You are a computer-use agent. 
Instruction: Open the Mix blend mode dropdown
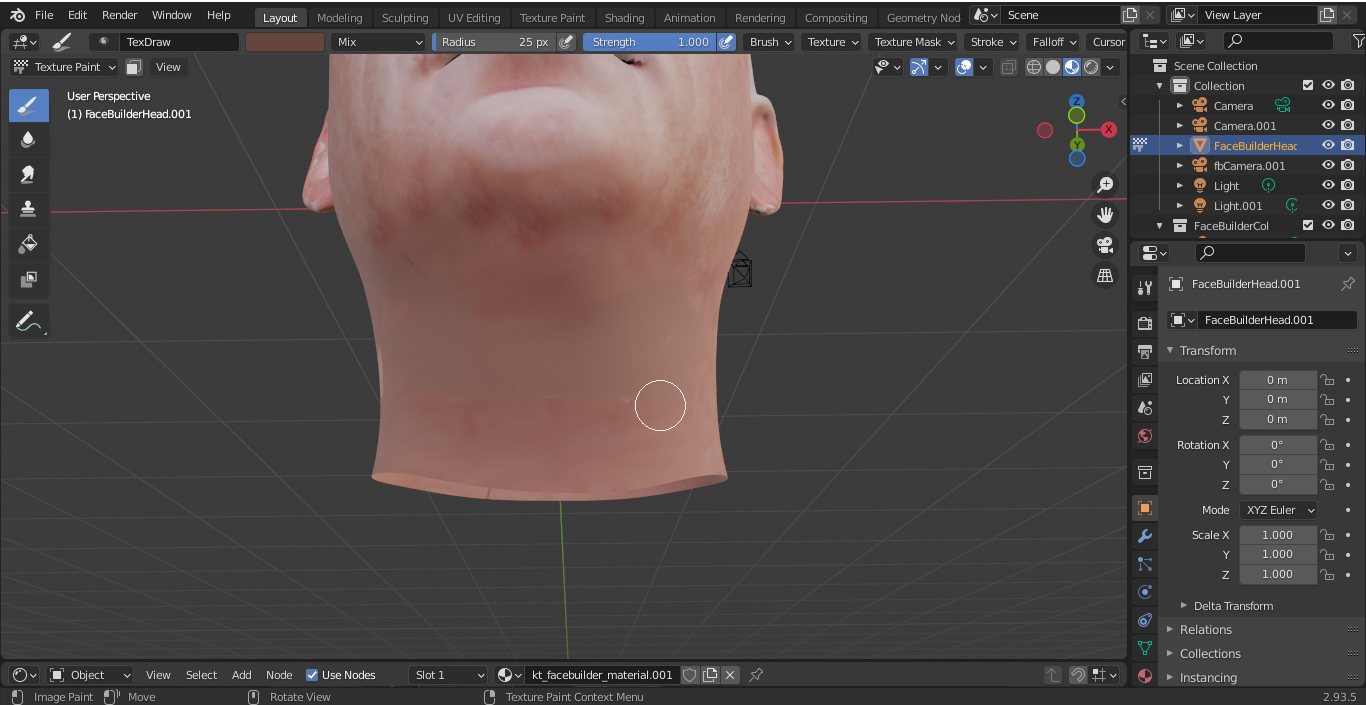tap(378, 42)
